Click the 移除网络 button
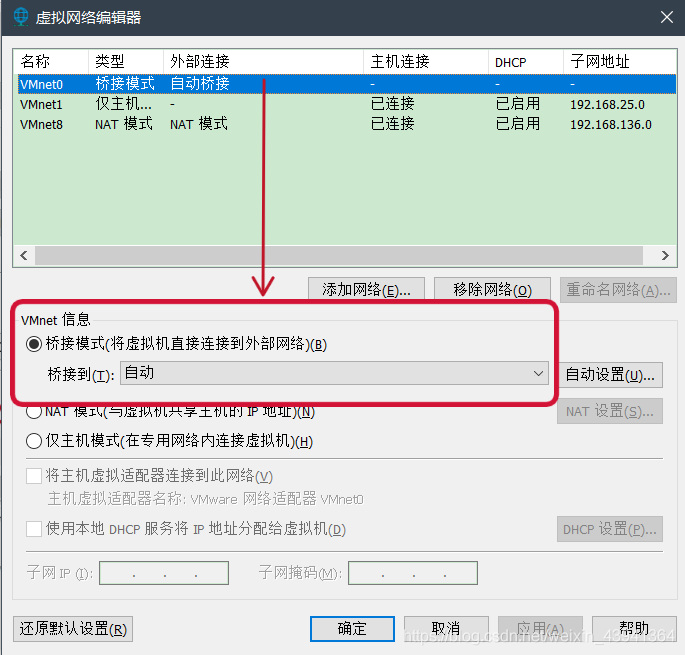 [x=493, y=290]
